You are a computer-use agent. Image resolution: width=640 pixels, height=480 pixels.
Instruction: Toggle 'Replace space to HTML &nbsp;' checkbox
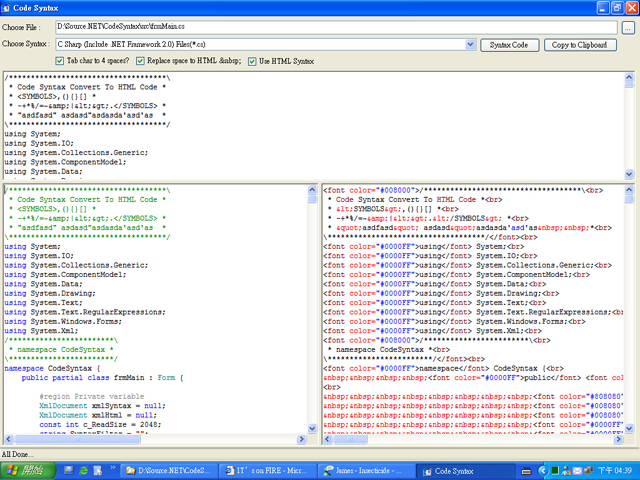pyautogui.click(x=140, y=61)
